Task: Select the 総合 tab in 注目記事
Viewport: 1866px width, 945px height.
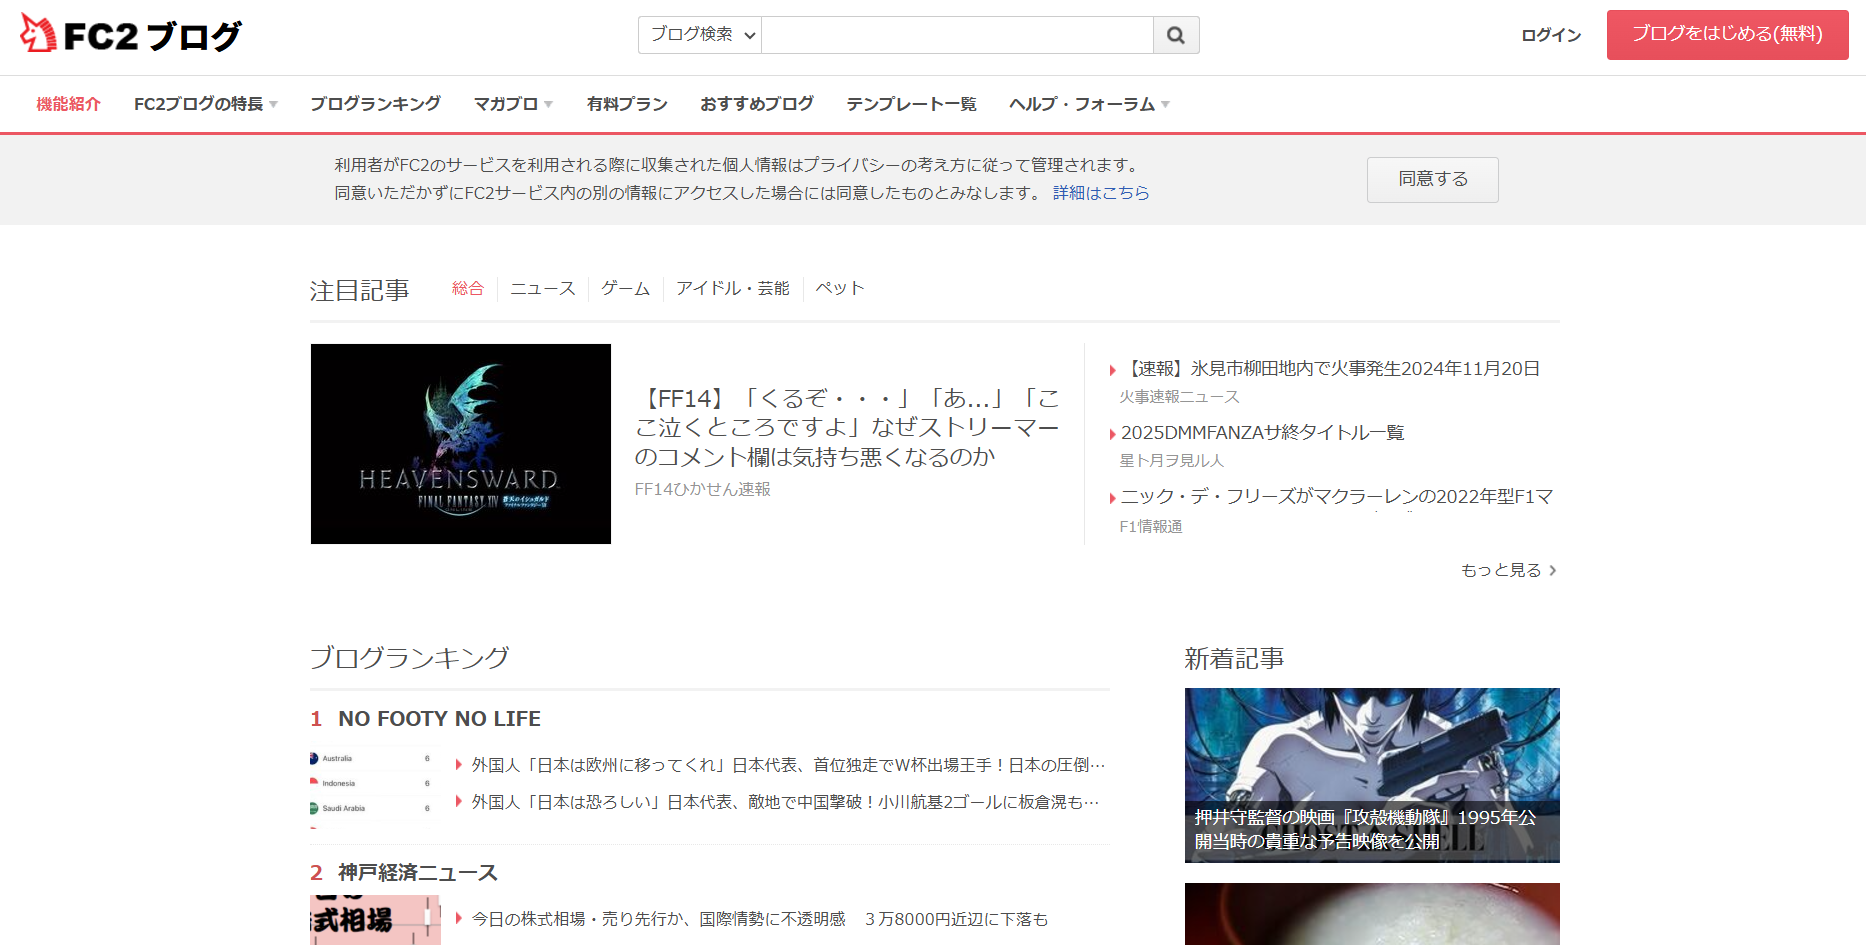Action: [468, 288]
